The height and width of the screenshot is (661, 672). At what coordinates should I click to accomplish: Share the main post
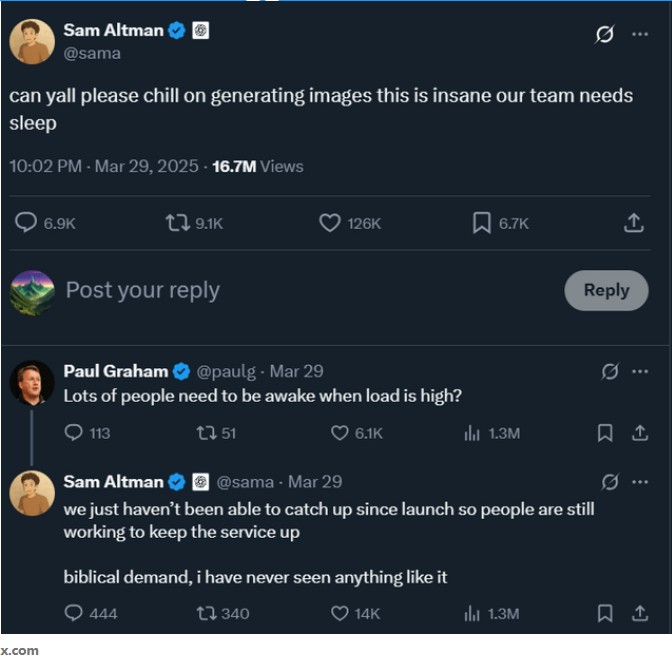tap(633, 223)
